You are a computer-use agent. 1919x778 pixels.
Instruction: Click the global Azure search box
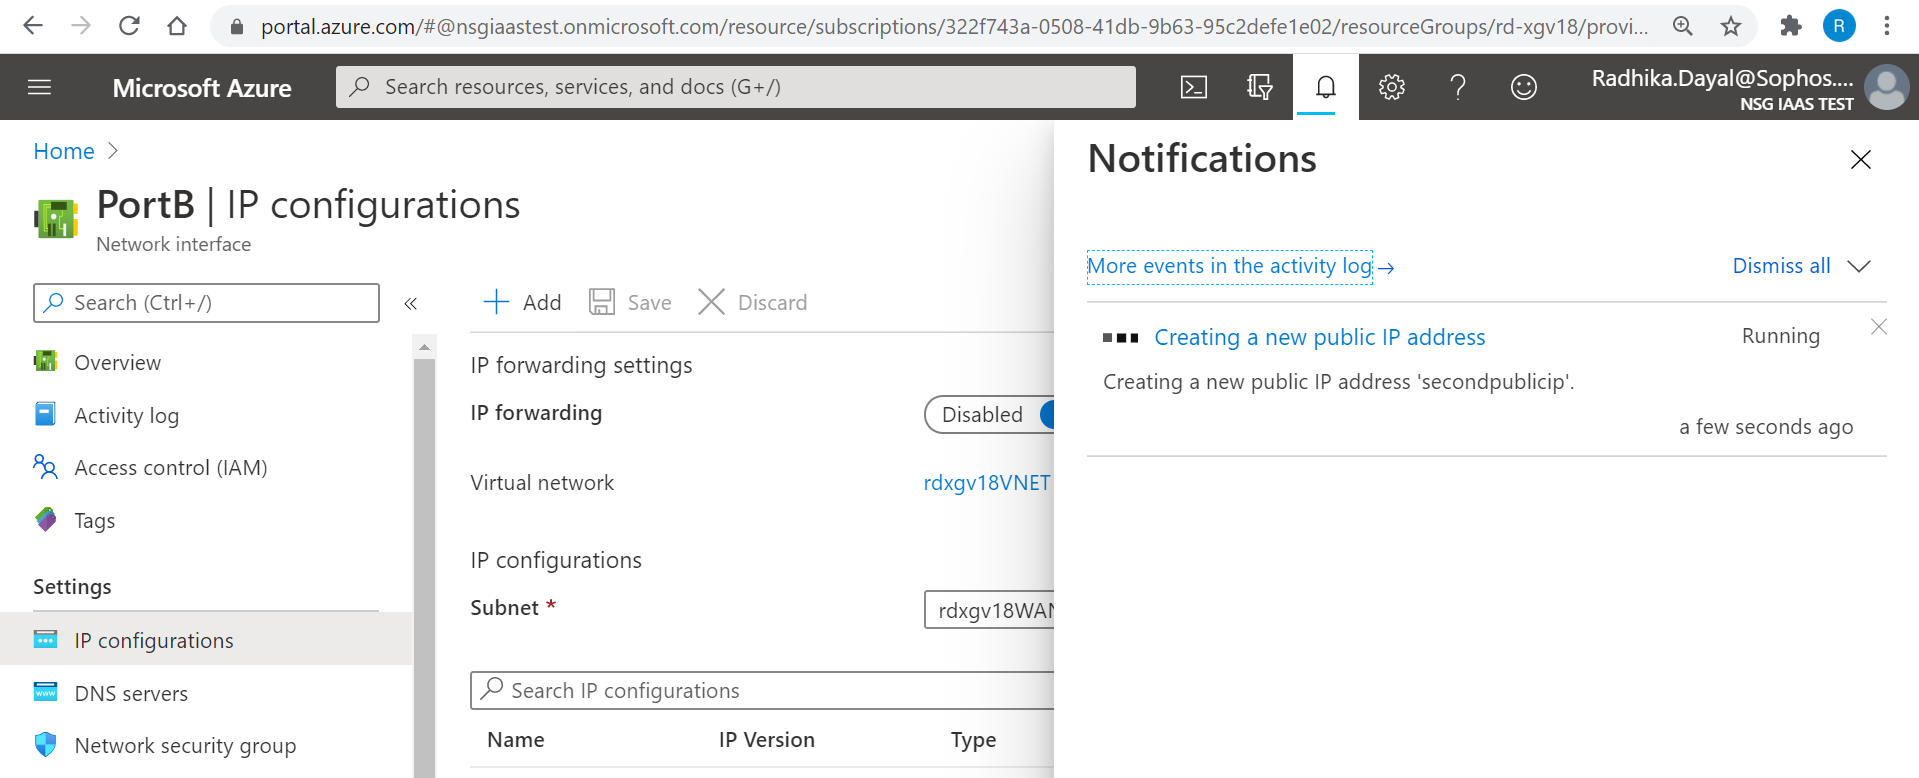[x=736, y=87]
